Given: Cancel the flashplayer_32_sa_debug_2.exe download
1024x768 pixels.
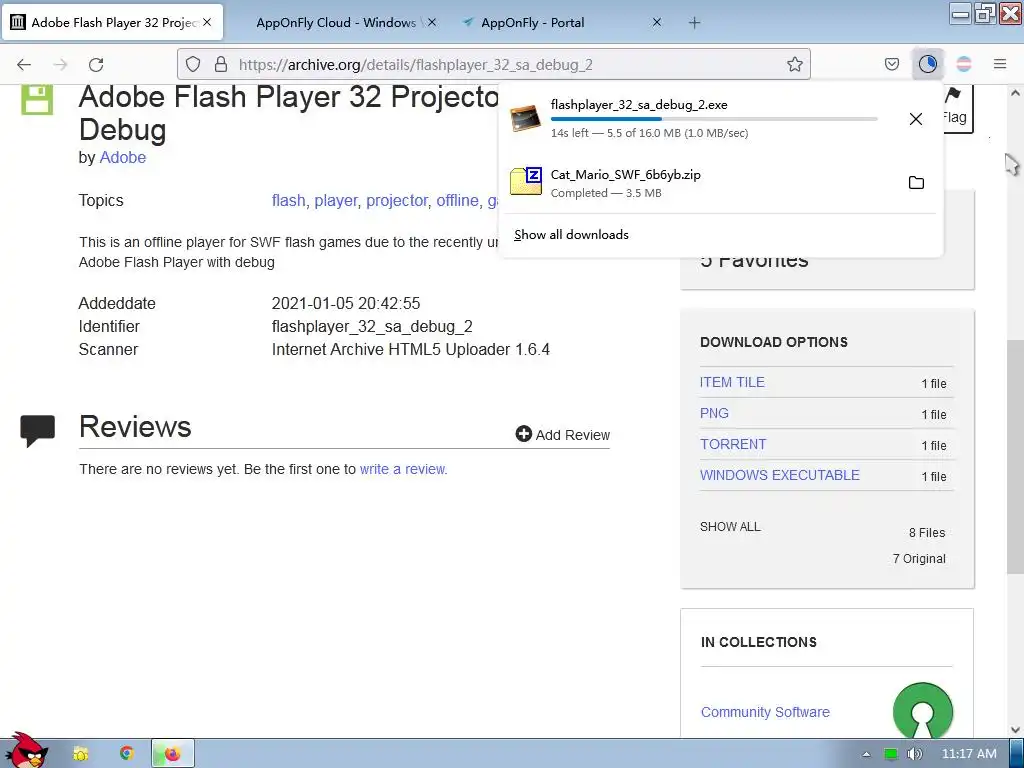Looking at the screenshot, I should coord(916,119).
